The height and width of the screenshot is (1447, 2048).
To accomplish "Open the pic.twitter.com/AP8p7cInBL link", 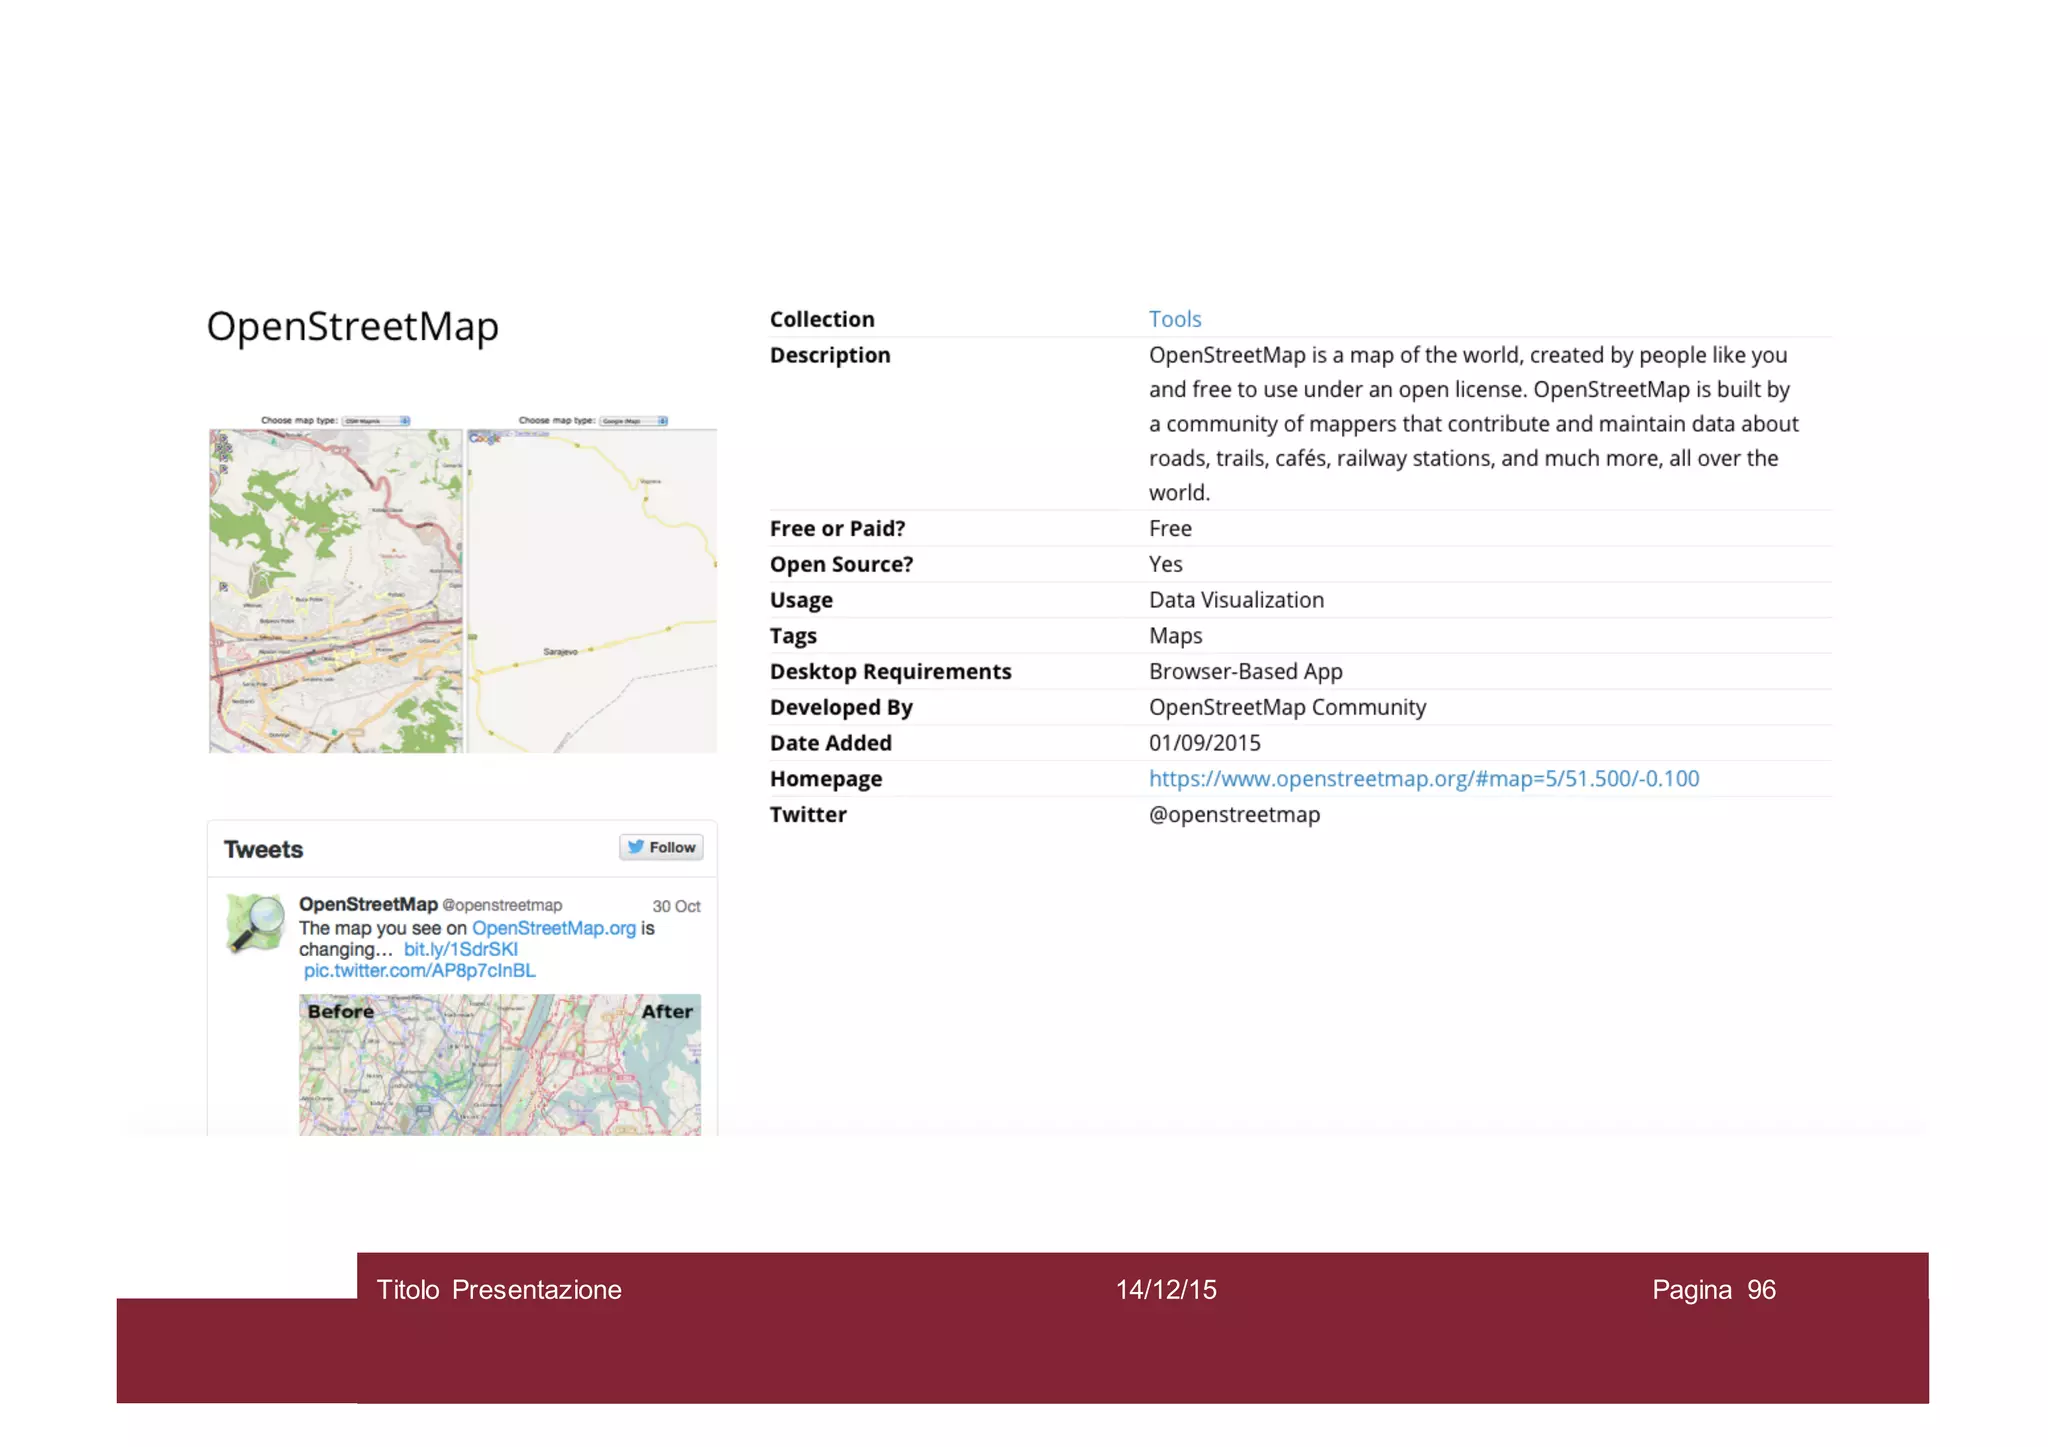I will point(419,970).
